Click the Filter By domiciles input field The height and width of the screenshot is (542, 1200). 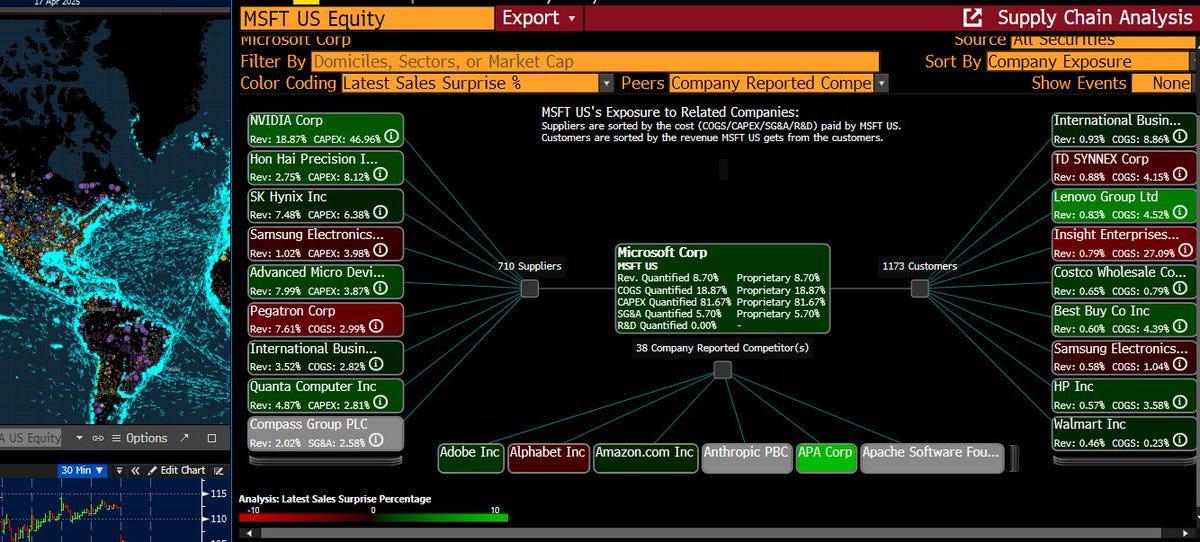pos(594,62)
